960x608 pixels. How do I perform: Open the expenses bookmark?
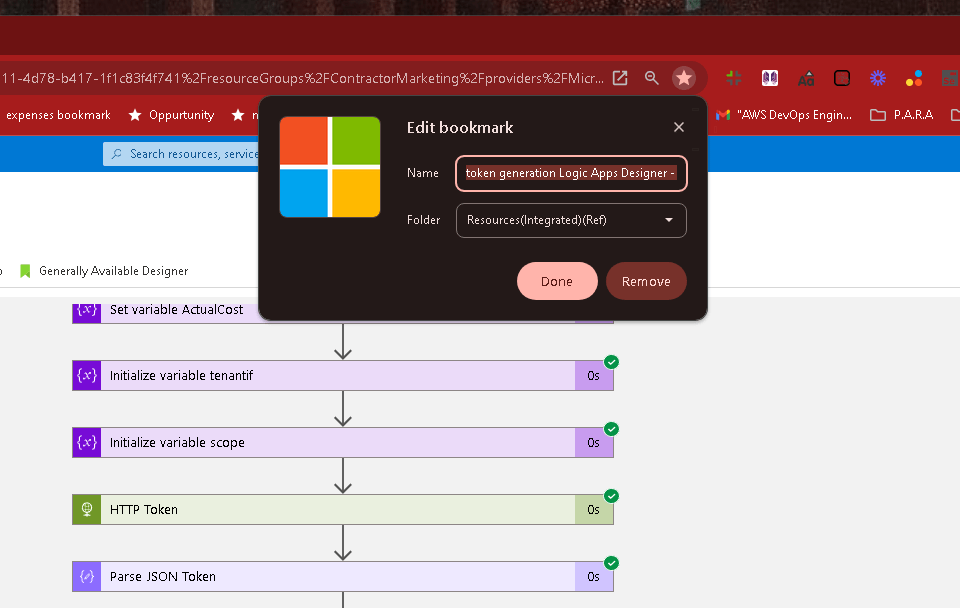tap(58, 114)
